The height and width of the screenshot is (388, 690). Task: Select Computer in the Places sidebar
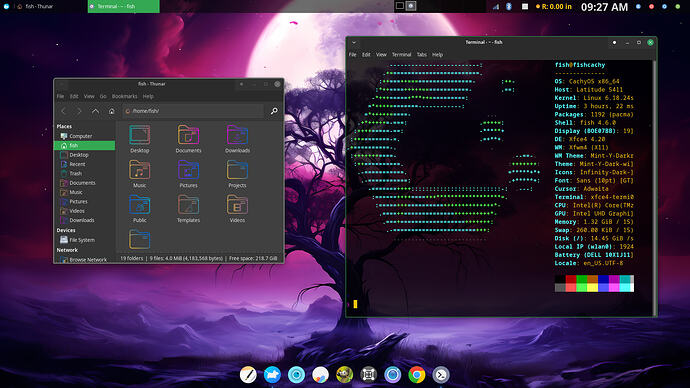point(84,136)
